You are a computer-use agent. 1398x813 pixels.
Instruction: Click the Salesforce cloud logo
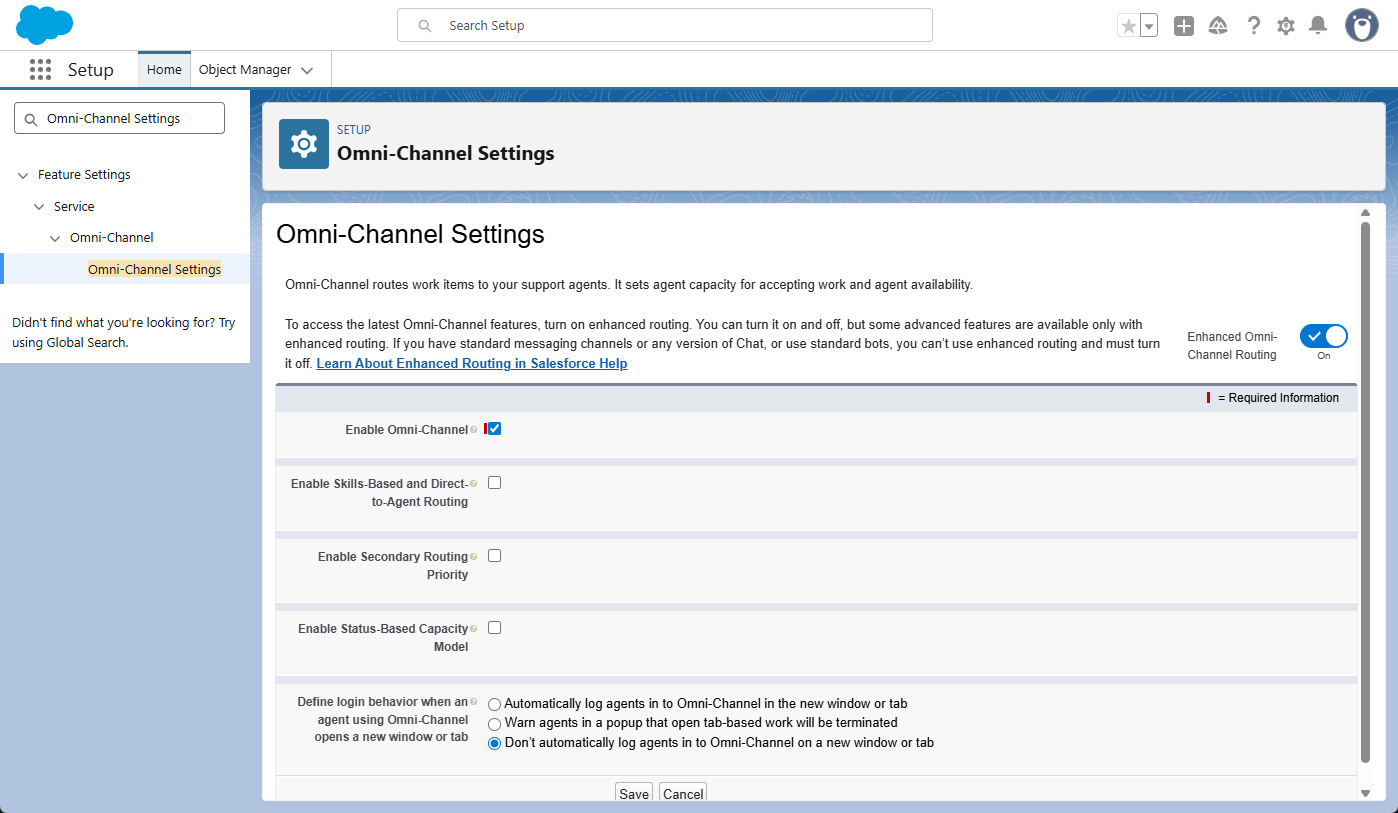point(45,25)
